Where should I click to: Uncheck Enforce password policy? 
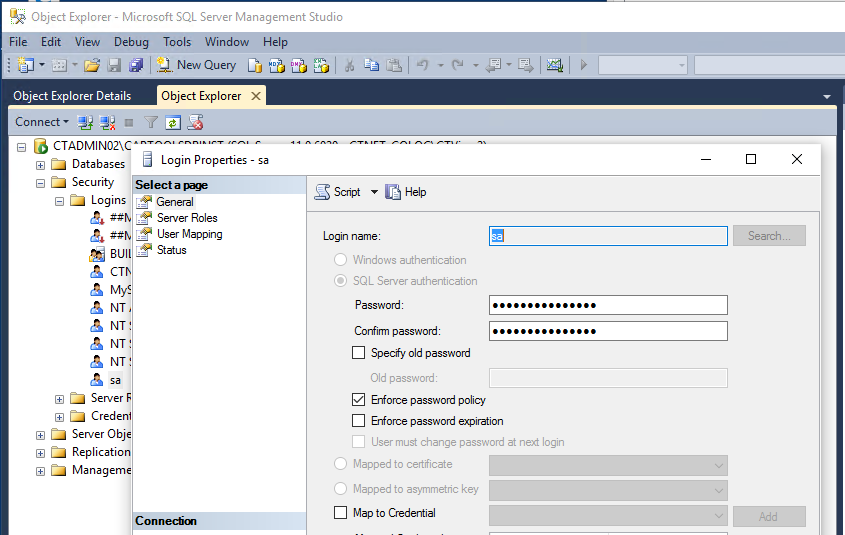point(358,400)
